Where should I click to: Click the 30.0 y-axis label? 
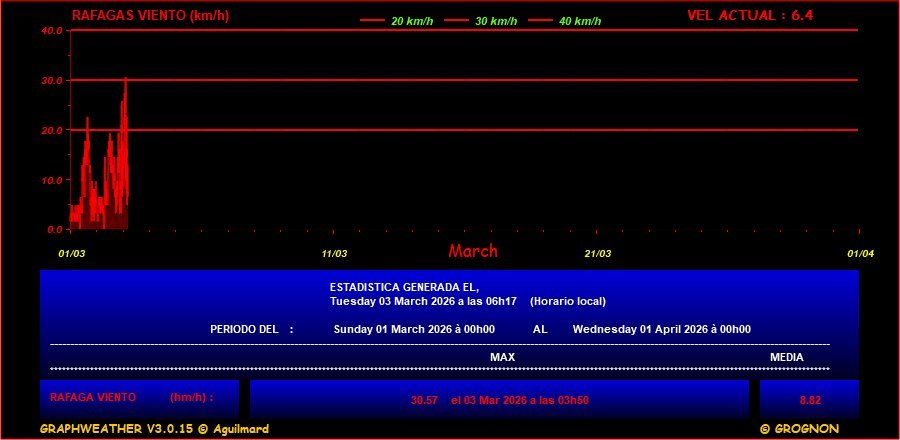52,80
